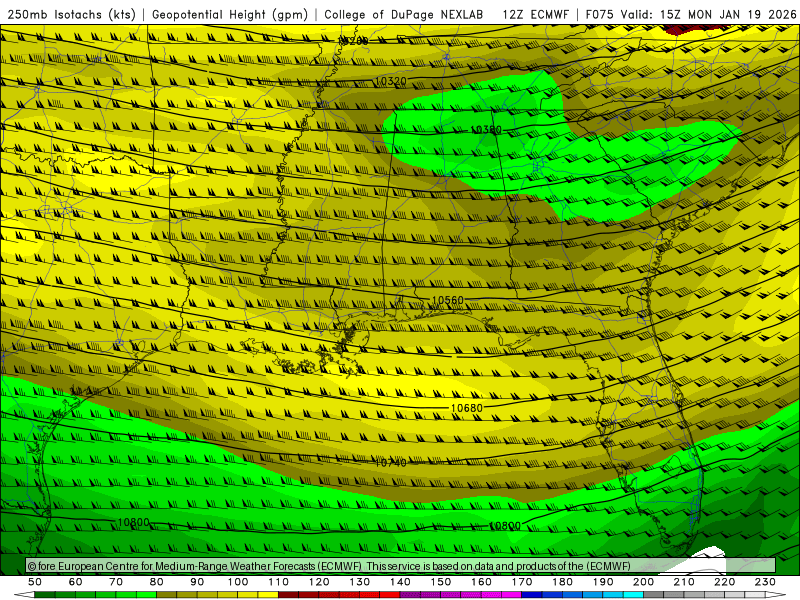
Task: Click the 10320 height contour label
Action: [x=391, y=81]
